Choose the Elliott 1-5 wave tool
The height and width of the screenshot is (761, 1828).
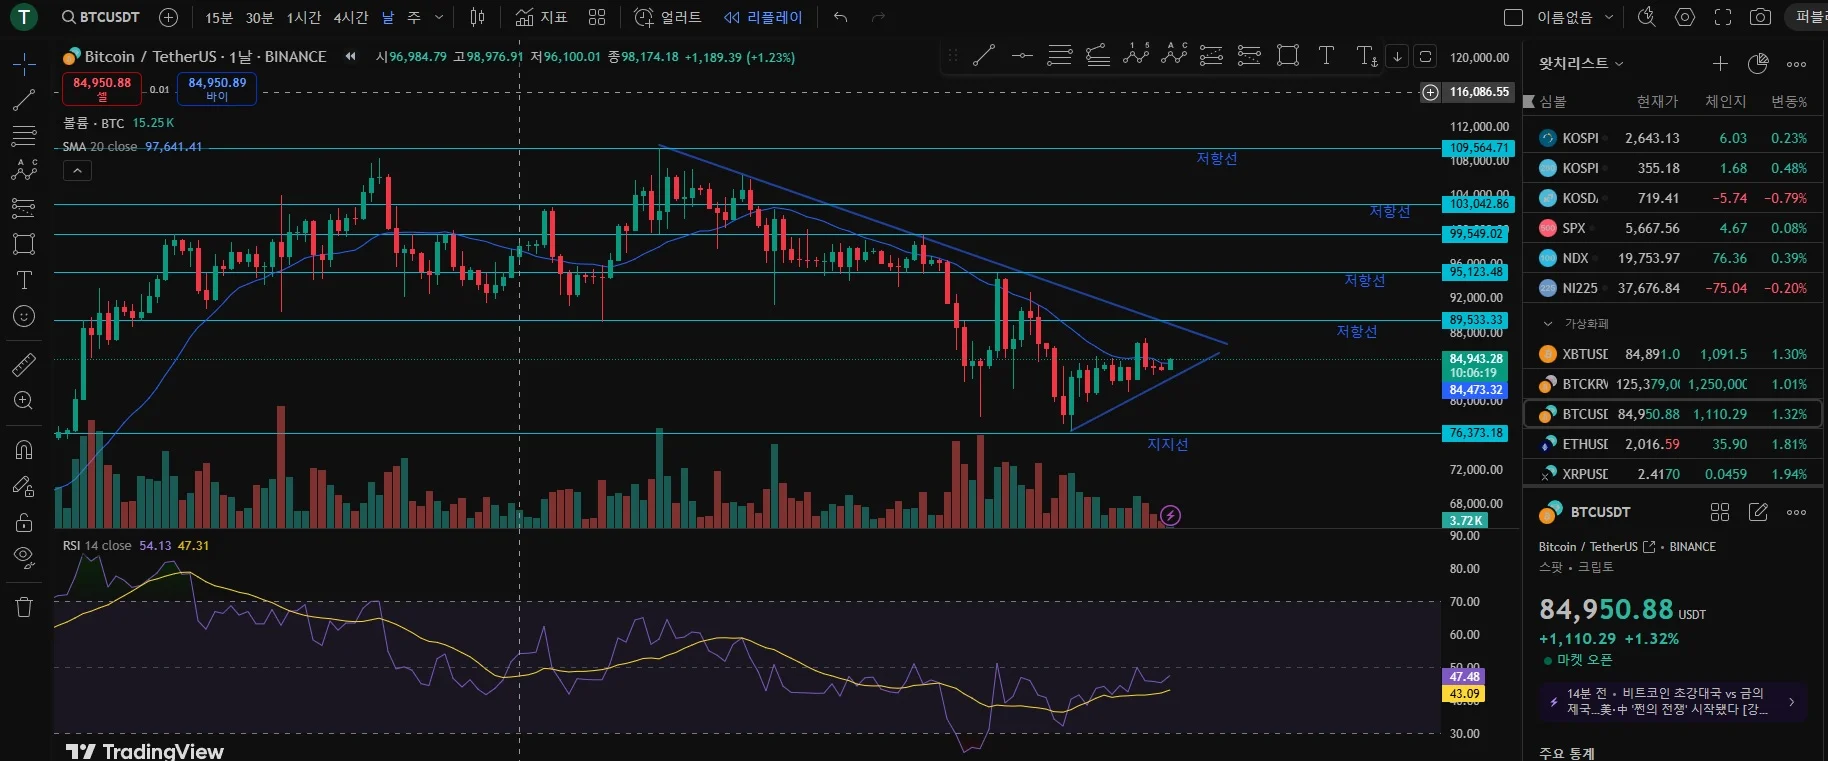[1136, 56]
